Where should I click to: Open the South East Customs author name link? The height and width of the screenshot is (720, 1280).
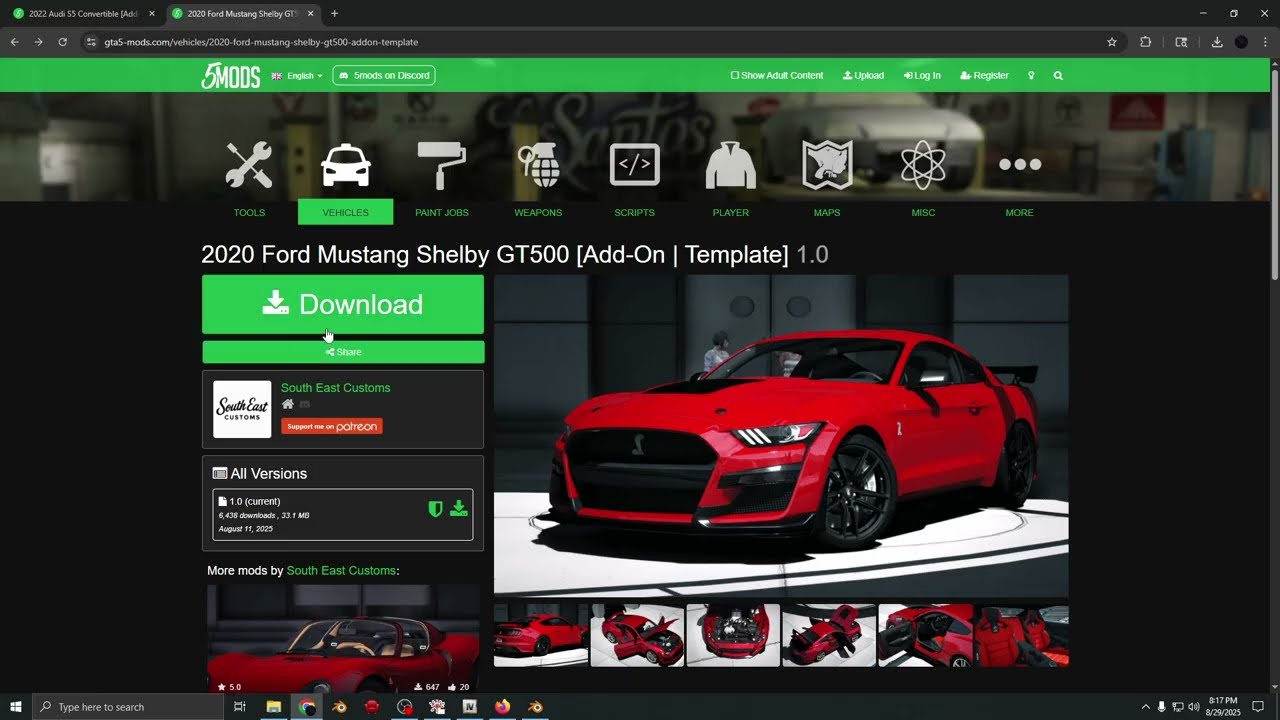336,388
